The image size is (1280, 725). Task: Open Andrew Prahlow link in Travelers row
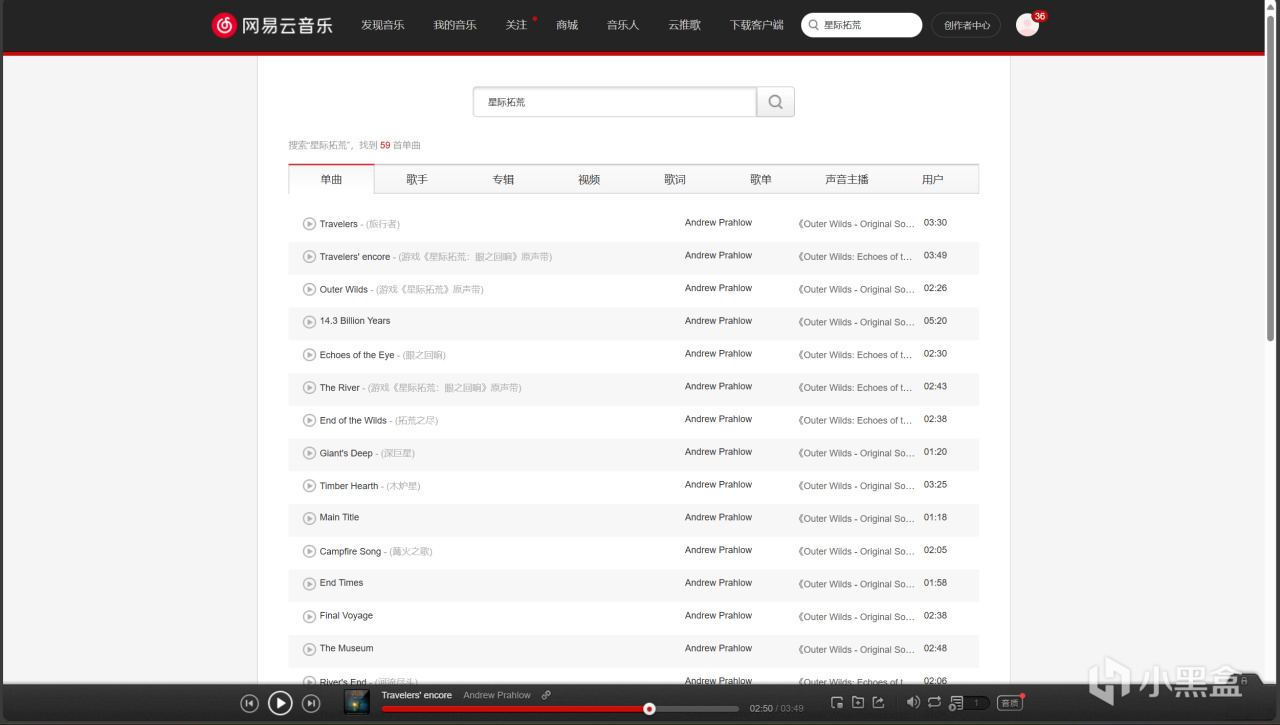click(x=718, y=223)
